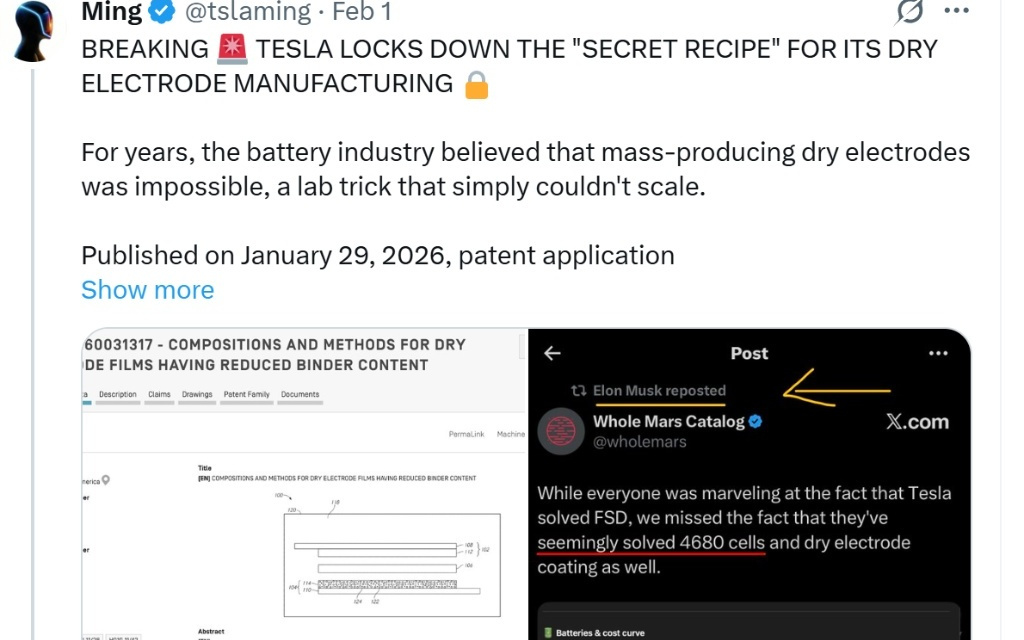Screen dimensions: 1024x640
Task: Click Whole Mars Catalog's verified badge
Action: click(x=756, y=421)
